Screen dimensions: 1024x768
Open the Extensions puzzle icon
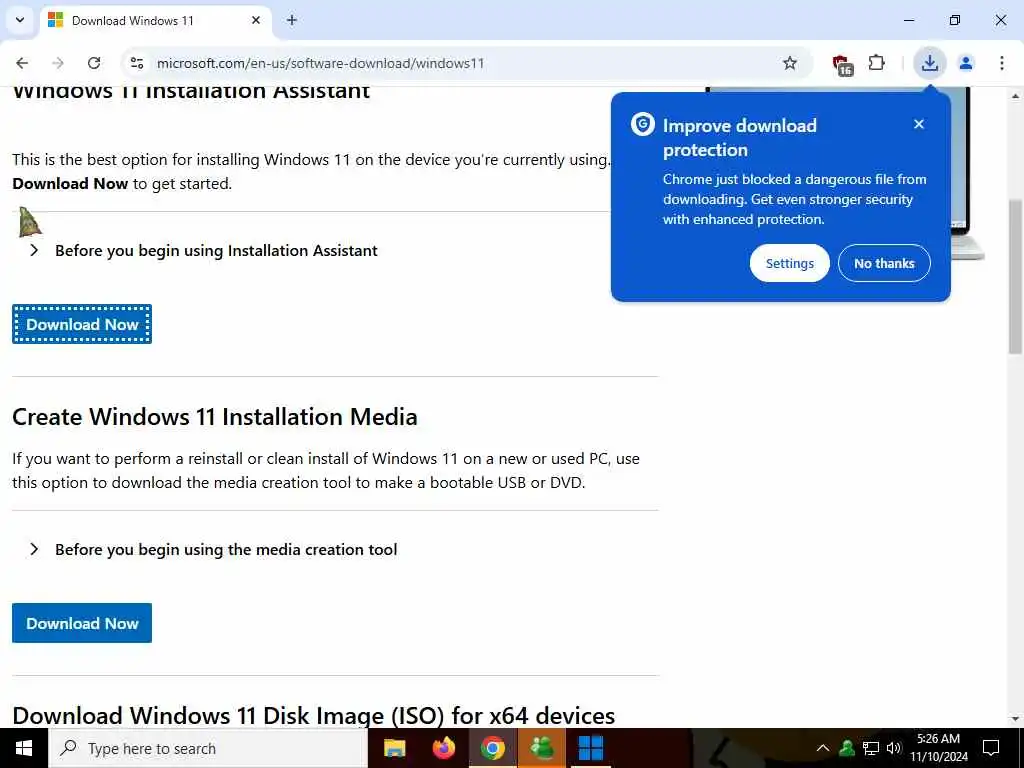[876, 63]
